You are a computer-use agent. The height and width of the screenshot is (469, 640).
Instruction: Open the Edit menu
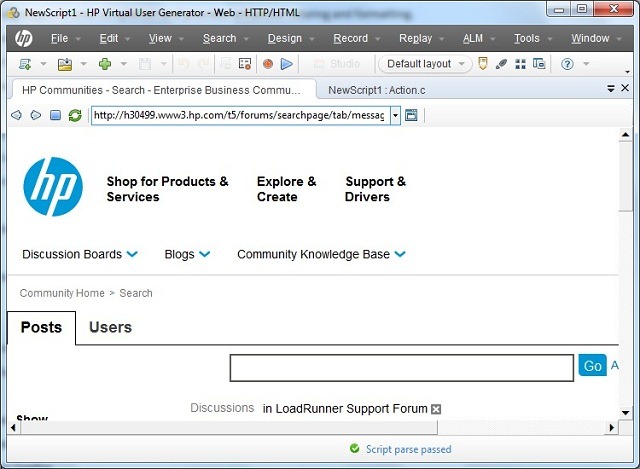[x=115, y=38]
